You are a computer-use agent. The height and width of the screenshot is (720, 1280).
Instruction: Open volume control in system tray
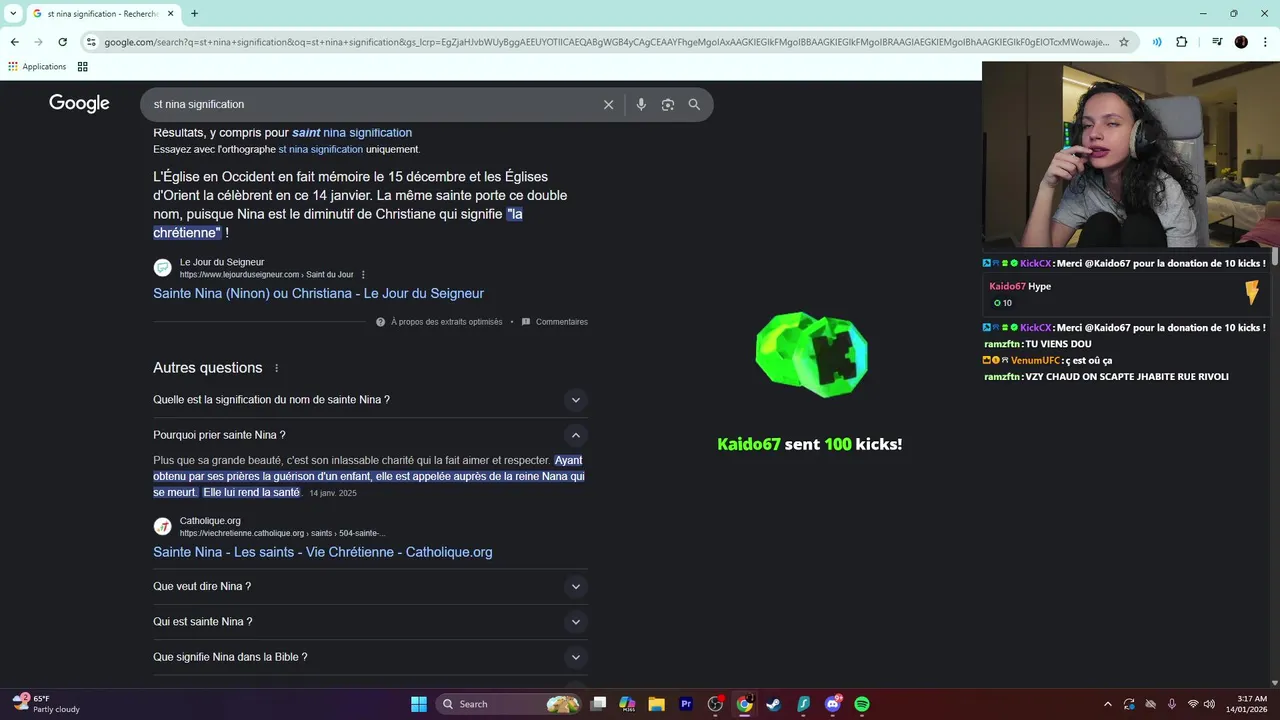click(x=1210, y=704)
